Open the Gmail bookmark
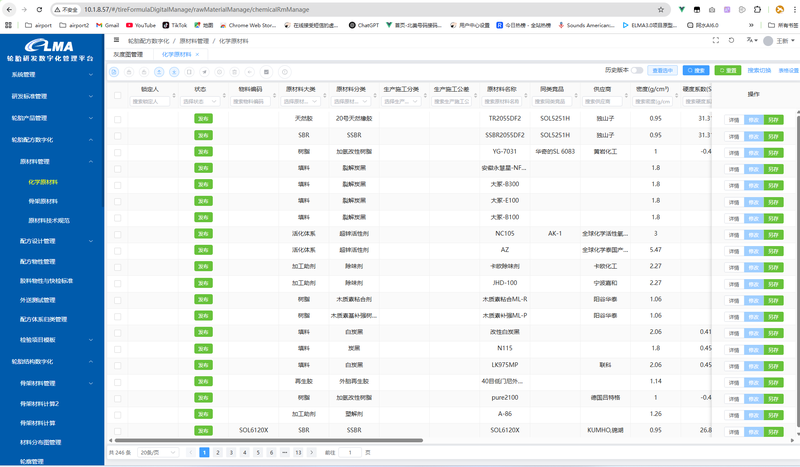This screenshot has width=800, height=467. [x=108, y=25]
